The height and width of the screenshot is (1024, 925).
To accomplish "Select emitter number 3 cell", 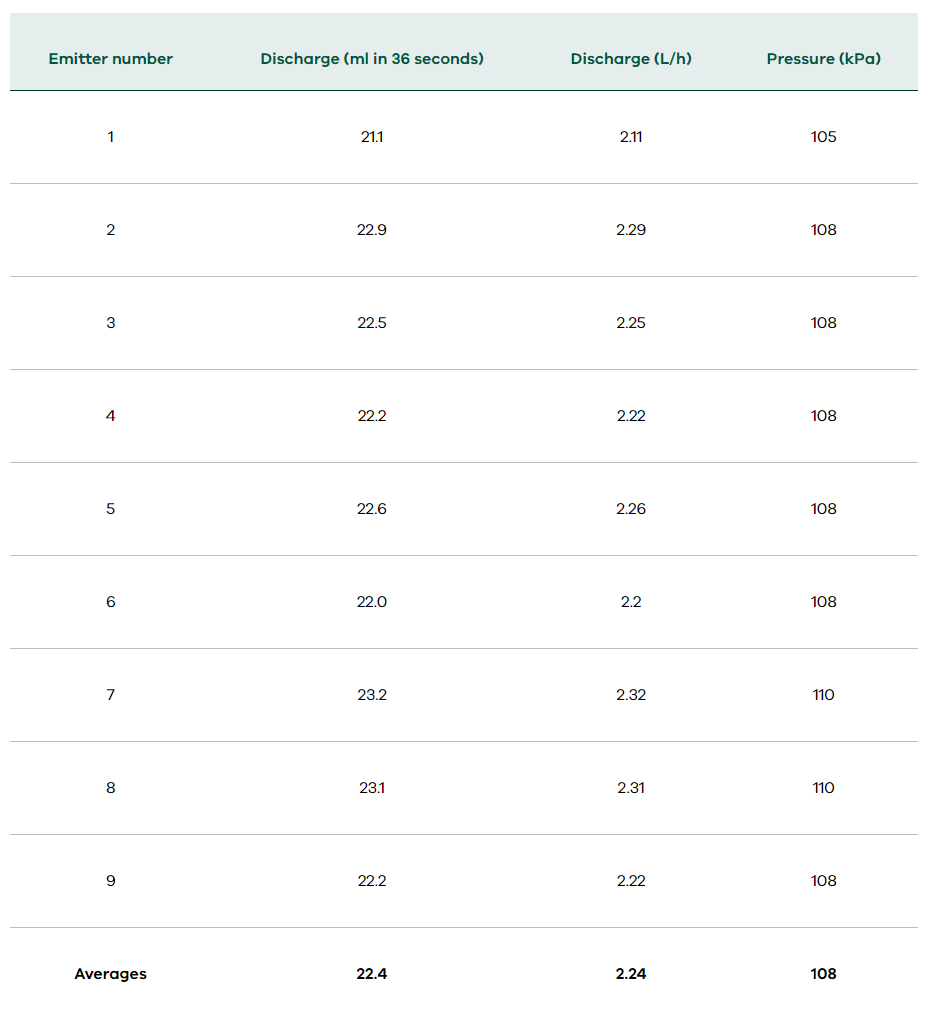I will click(110, 323).
